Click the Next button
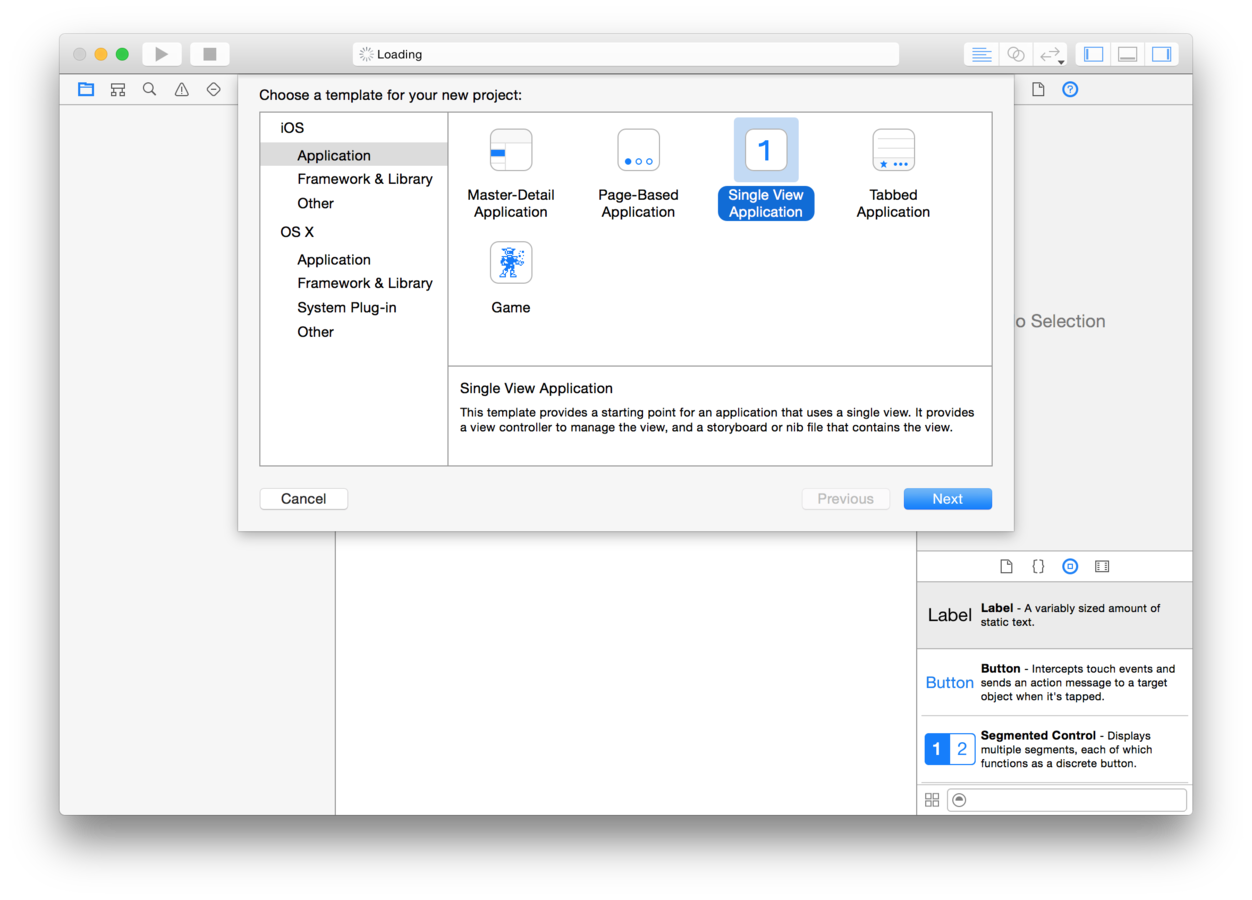The height and width of the screenshot is (900, 1252). 947,498
